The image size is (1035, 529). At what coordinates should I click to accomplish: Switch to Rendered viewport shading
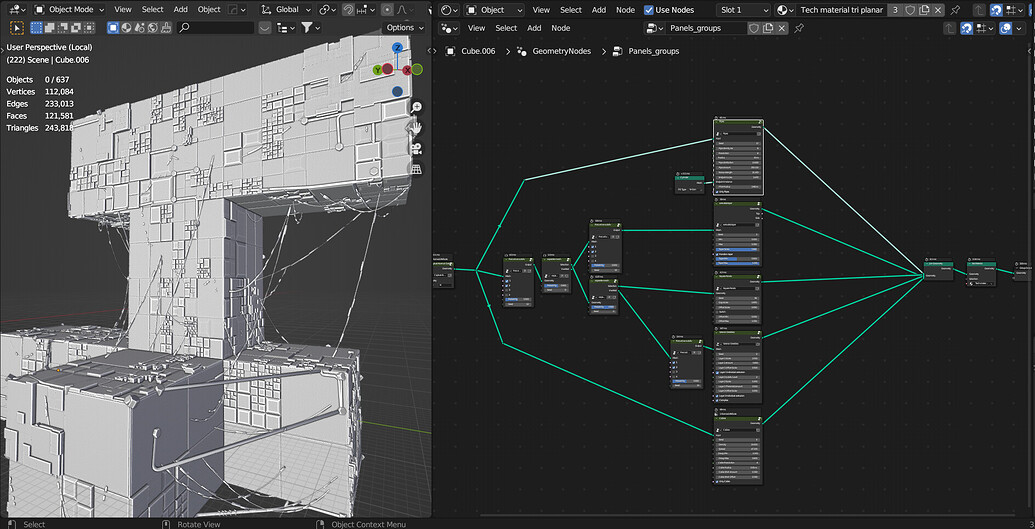(x=139, y=28)
